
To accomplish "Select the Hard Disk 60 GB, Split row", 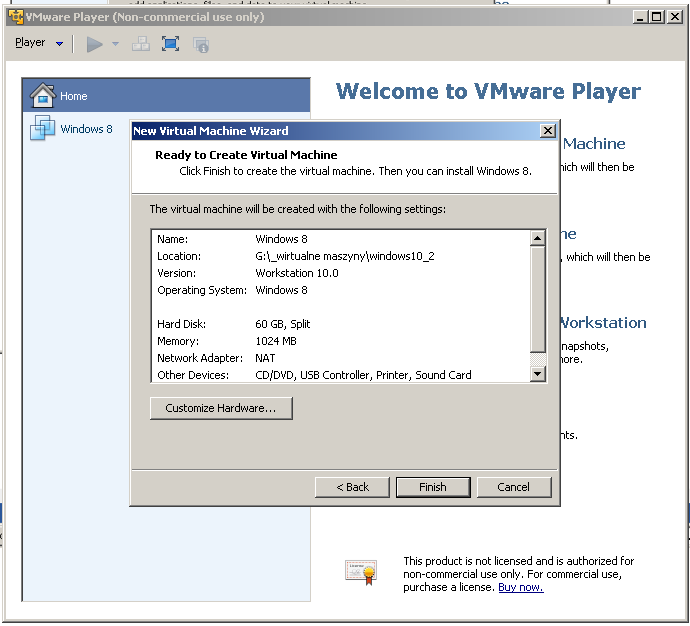I will (341, 324).
